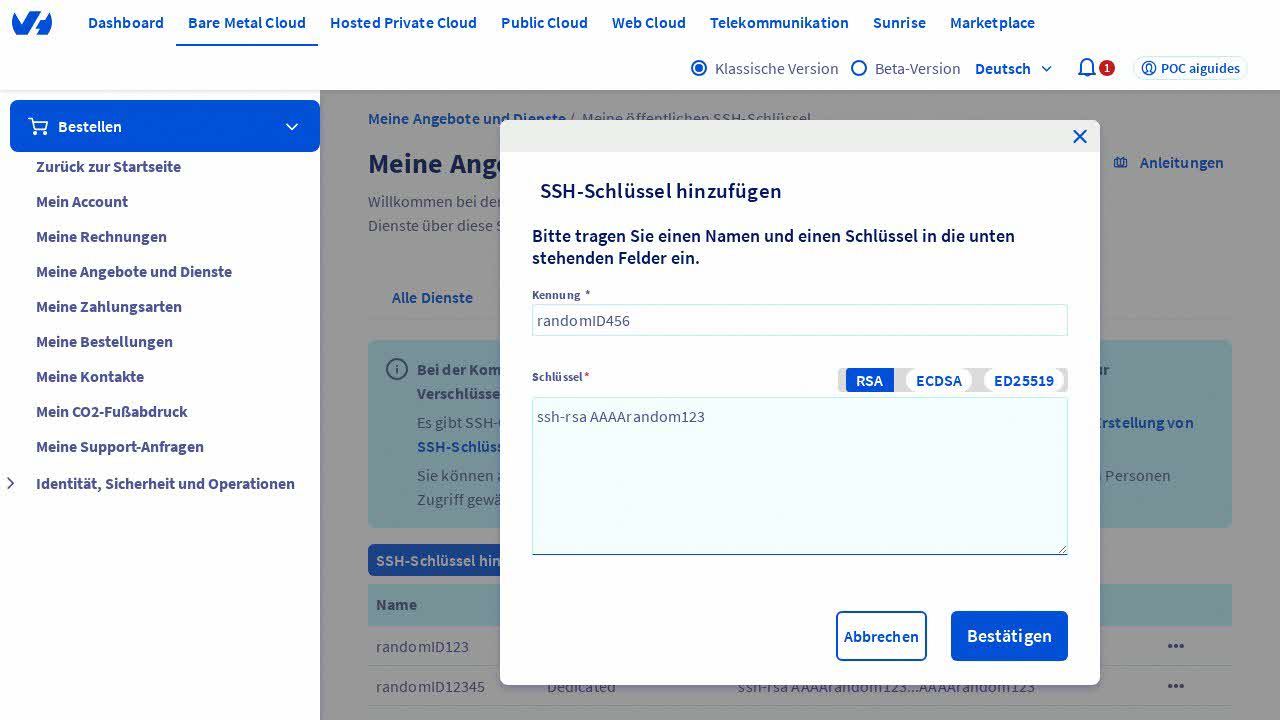Open the Bare Metal Cloud menu
The height and width of the screenshot is (720, 1280).
pos(247,22)
